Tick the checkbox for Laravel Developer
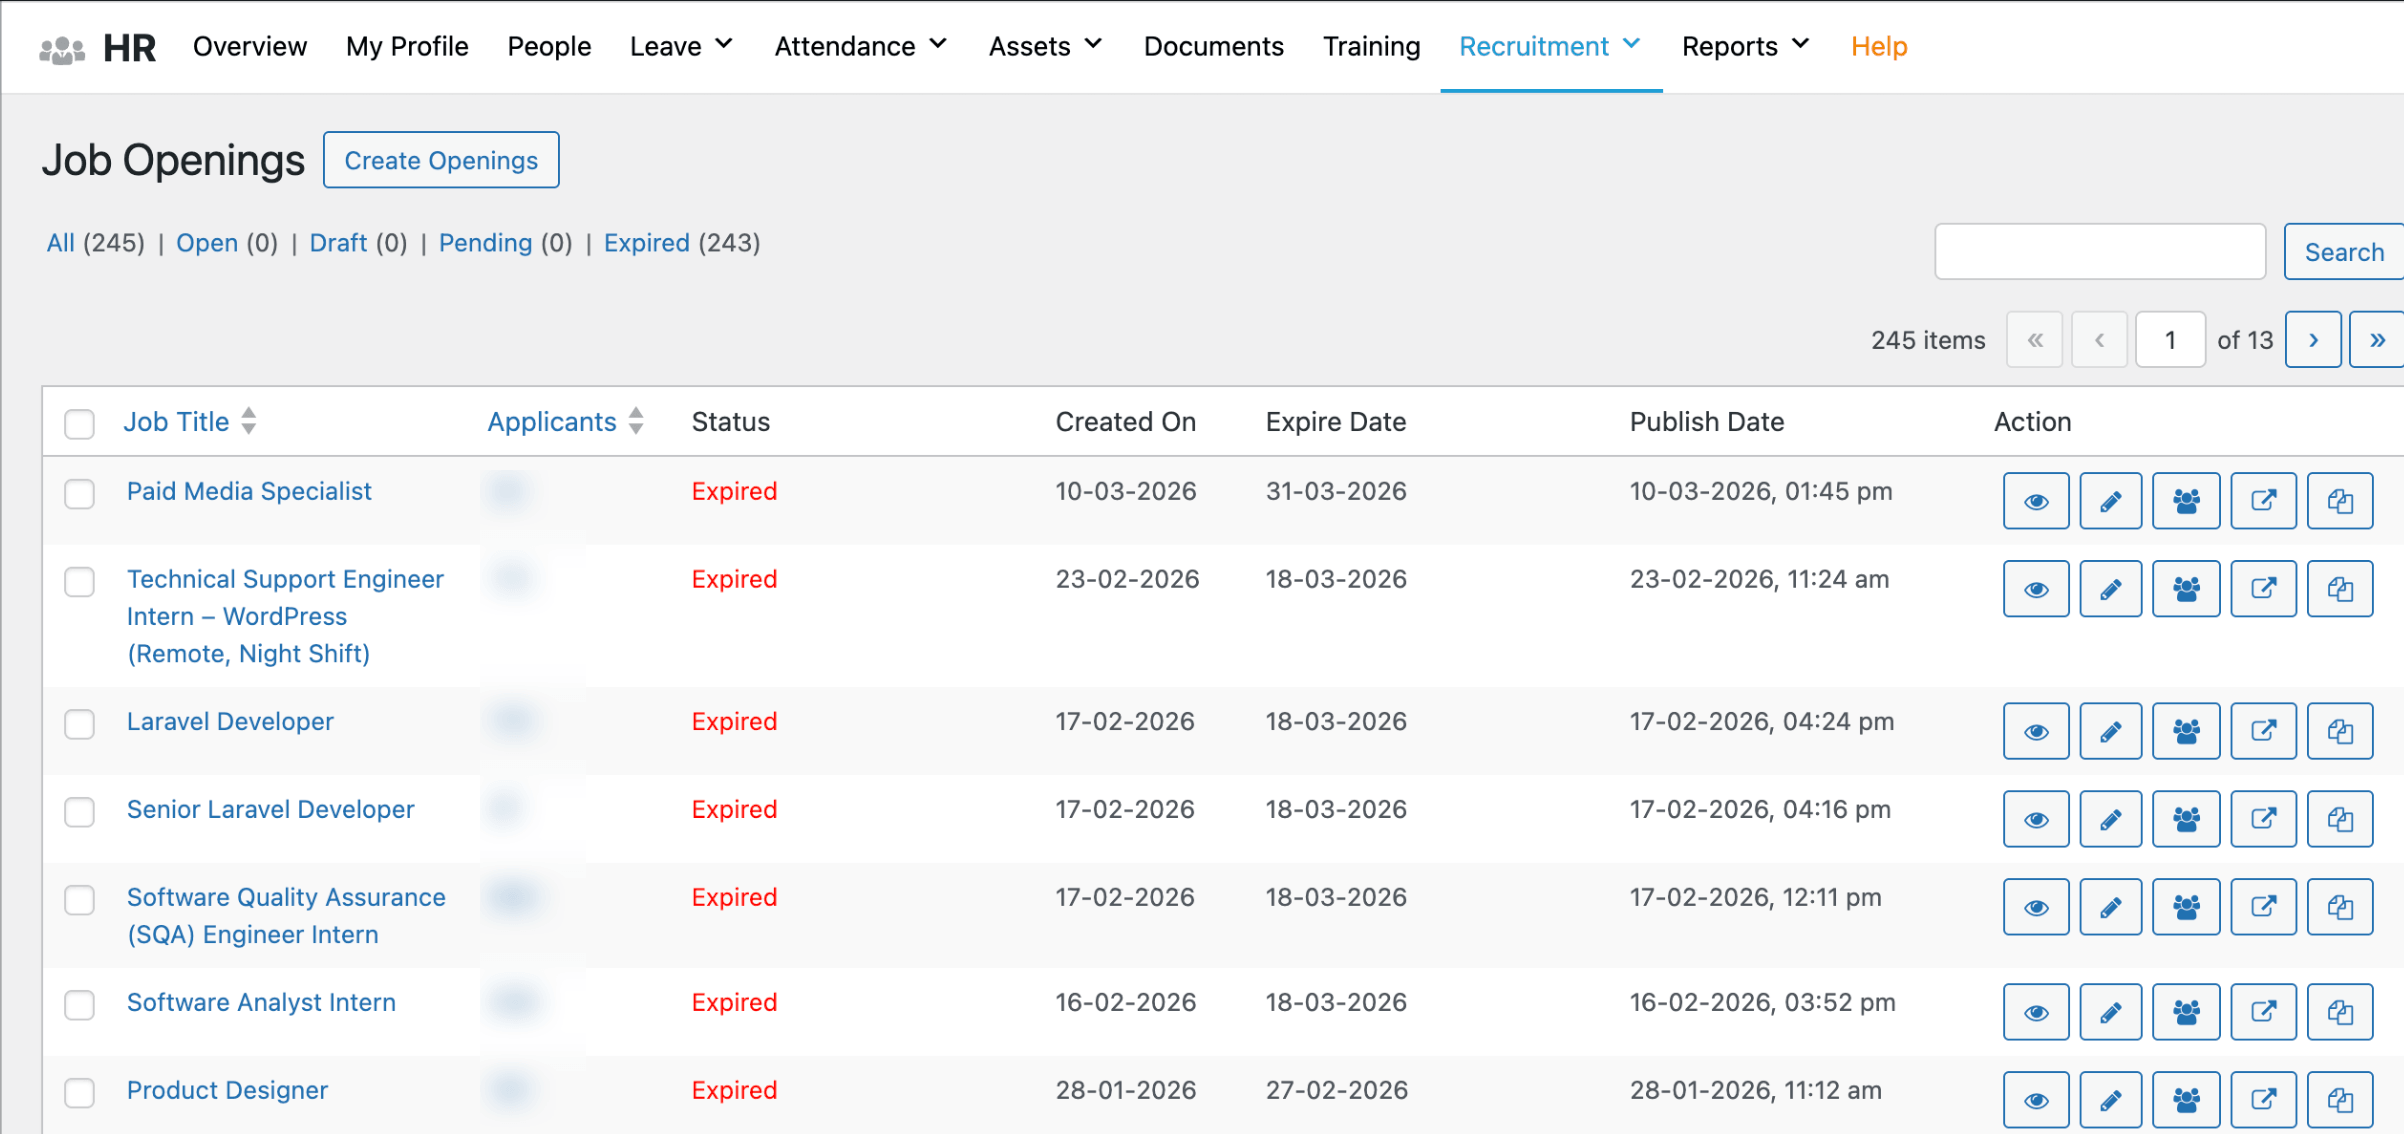Screen dimensions: 2404x1134 (x=79, y=723)
